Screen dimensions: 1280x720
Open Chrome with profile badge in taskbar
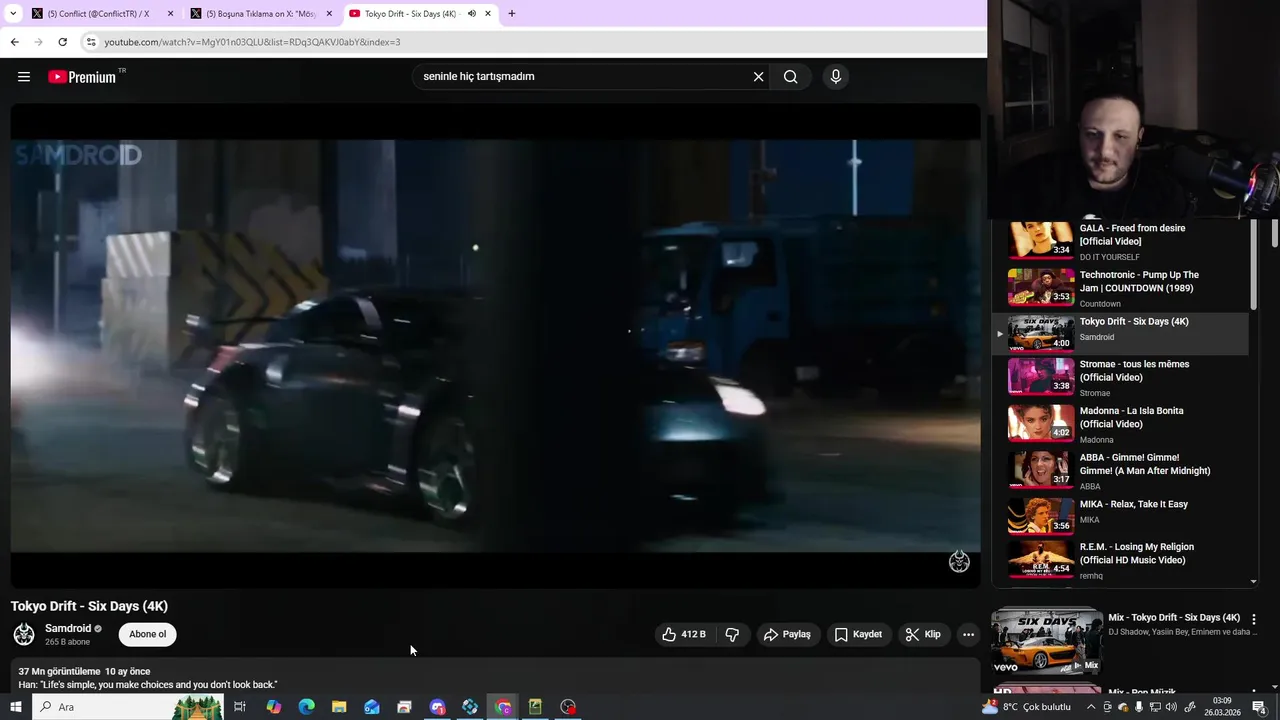click(503, 707)
